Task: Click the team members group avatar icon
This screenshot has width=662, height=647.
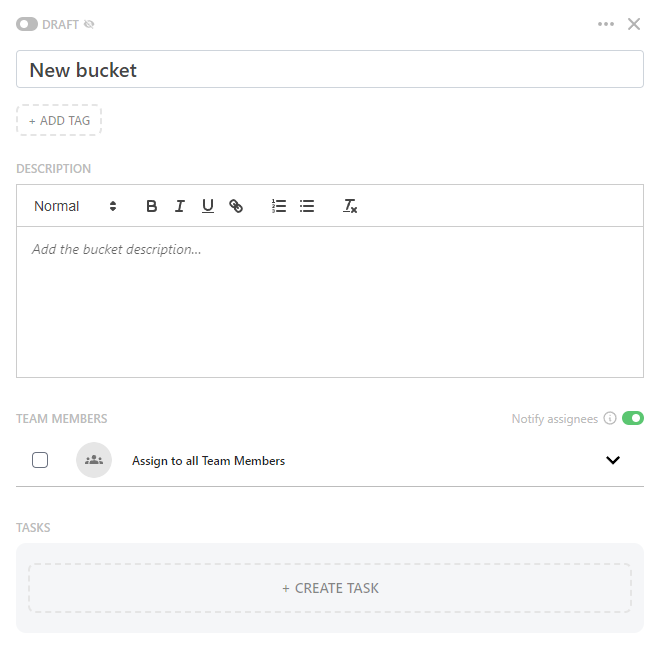Action: (x=94, y=460)
